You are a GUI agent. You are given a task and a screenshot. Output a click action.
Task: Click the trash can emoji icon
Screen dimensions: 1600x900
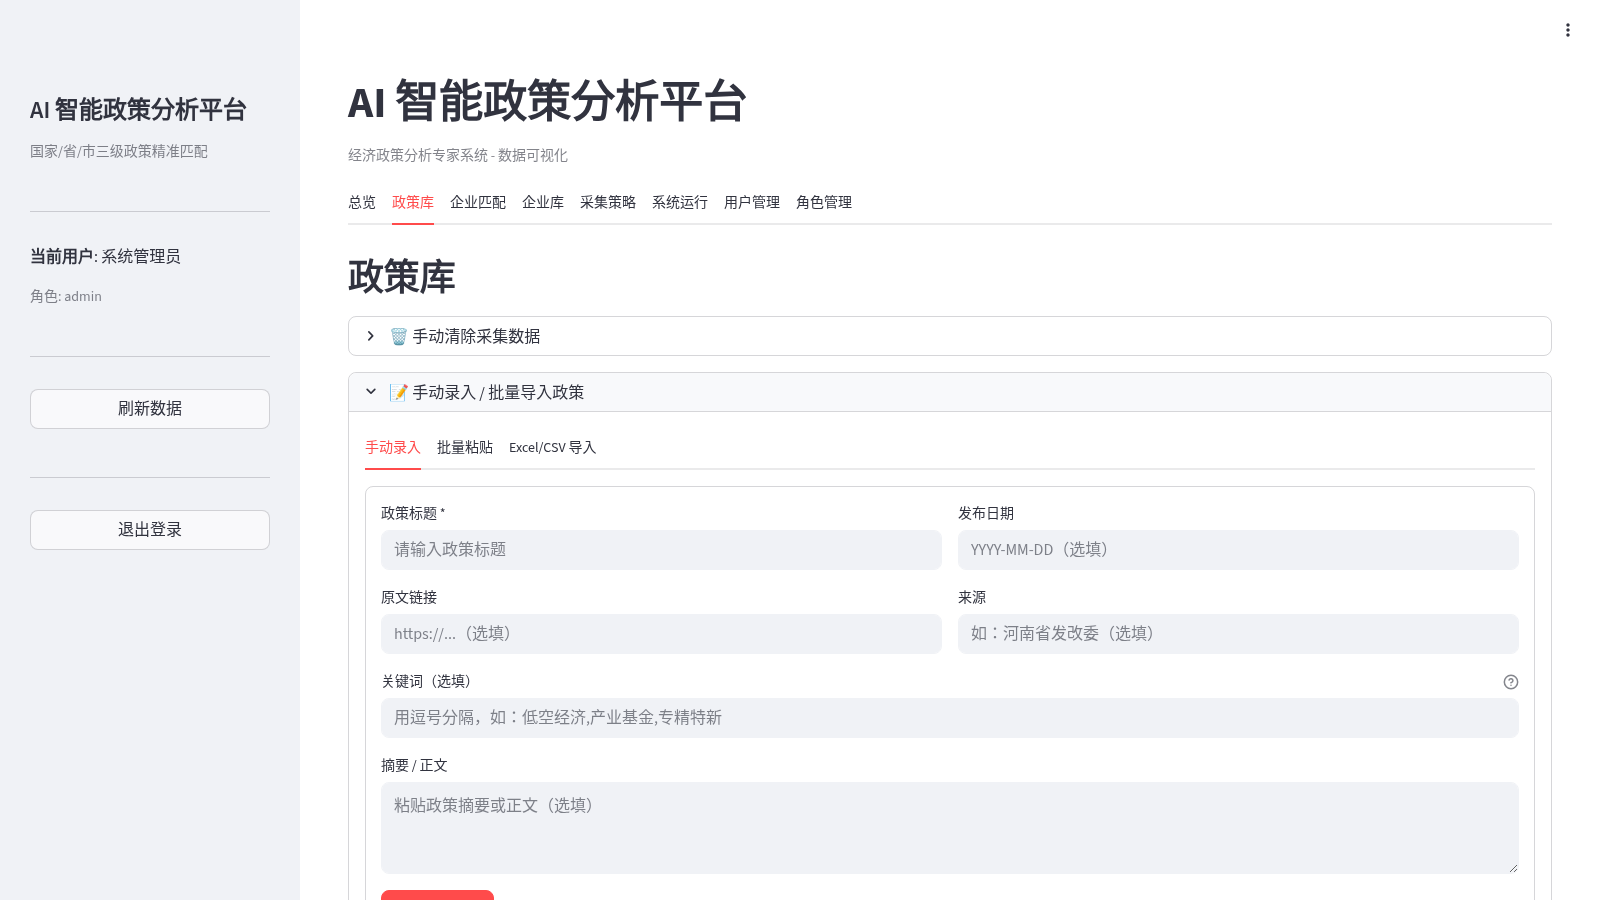pos(398,336)
